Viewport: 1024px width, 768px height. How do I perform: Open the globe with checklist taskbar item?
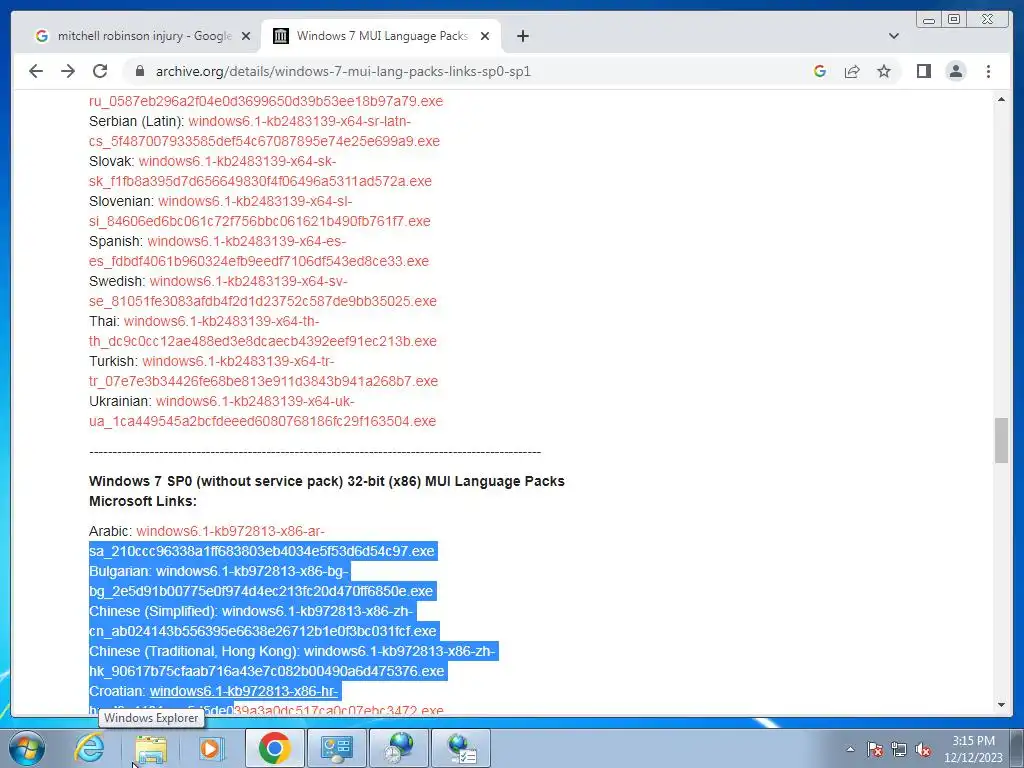[462, 748]
